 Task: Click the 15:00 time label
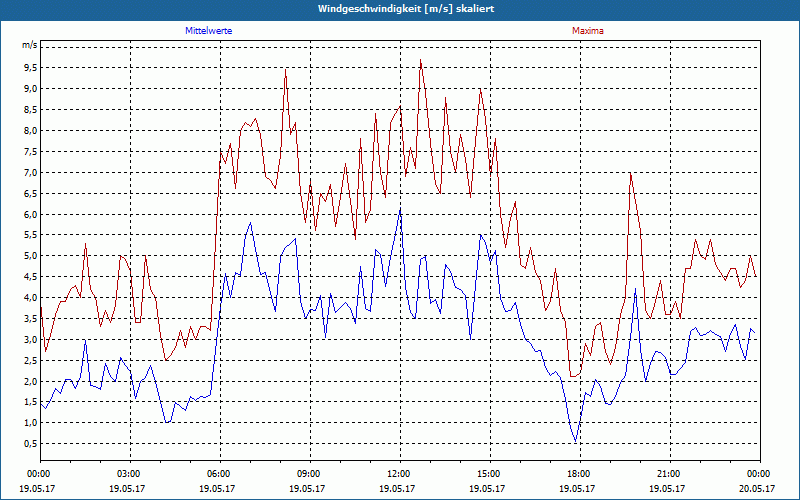490,474
